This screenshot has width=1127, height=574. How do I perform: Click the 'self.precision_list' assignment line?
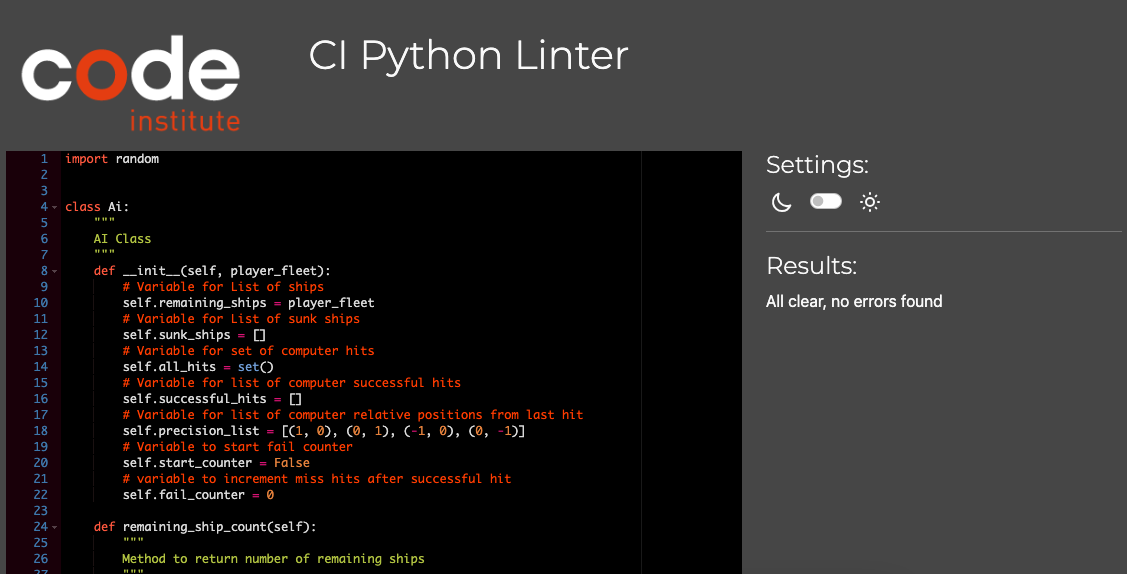(323, 431)
